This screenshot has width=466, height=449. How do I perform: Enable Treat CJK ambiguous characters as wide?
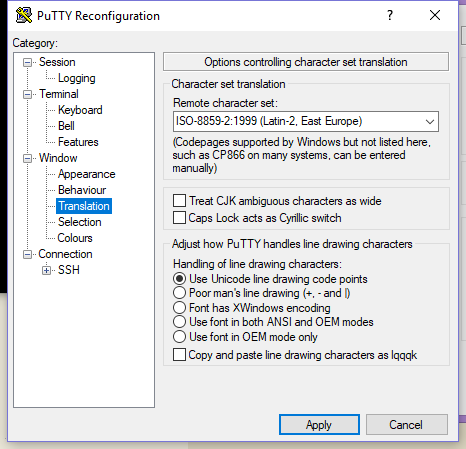[x=179, y=201]
